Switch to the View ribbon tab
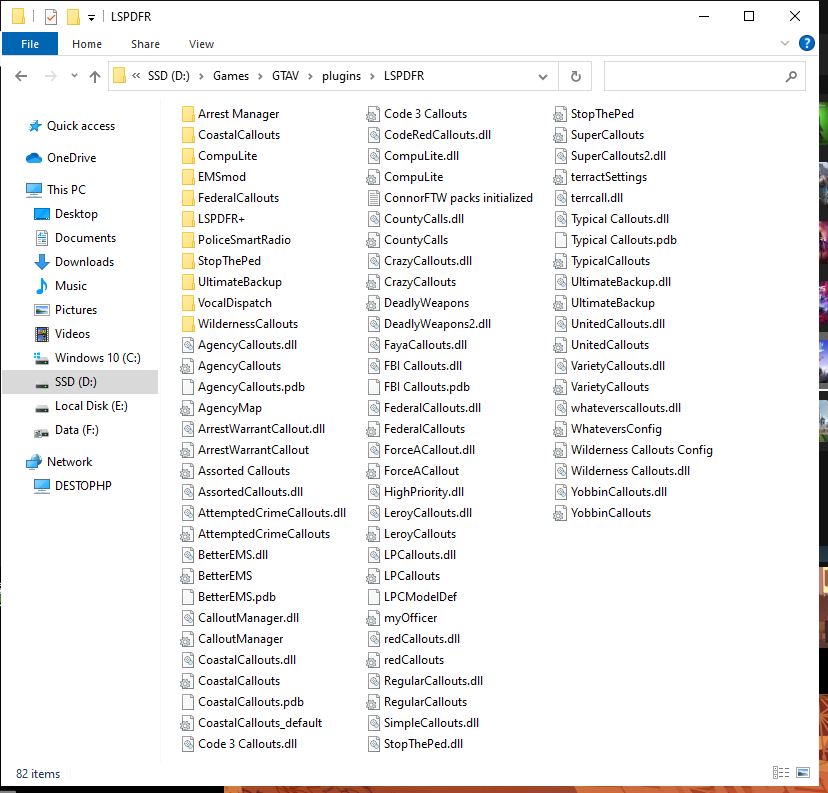Screen dimensions: 828x793 tap(201, 44)
